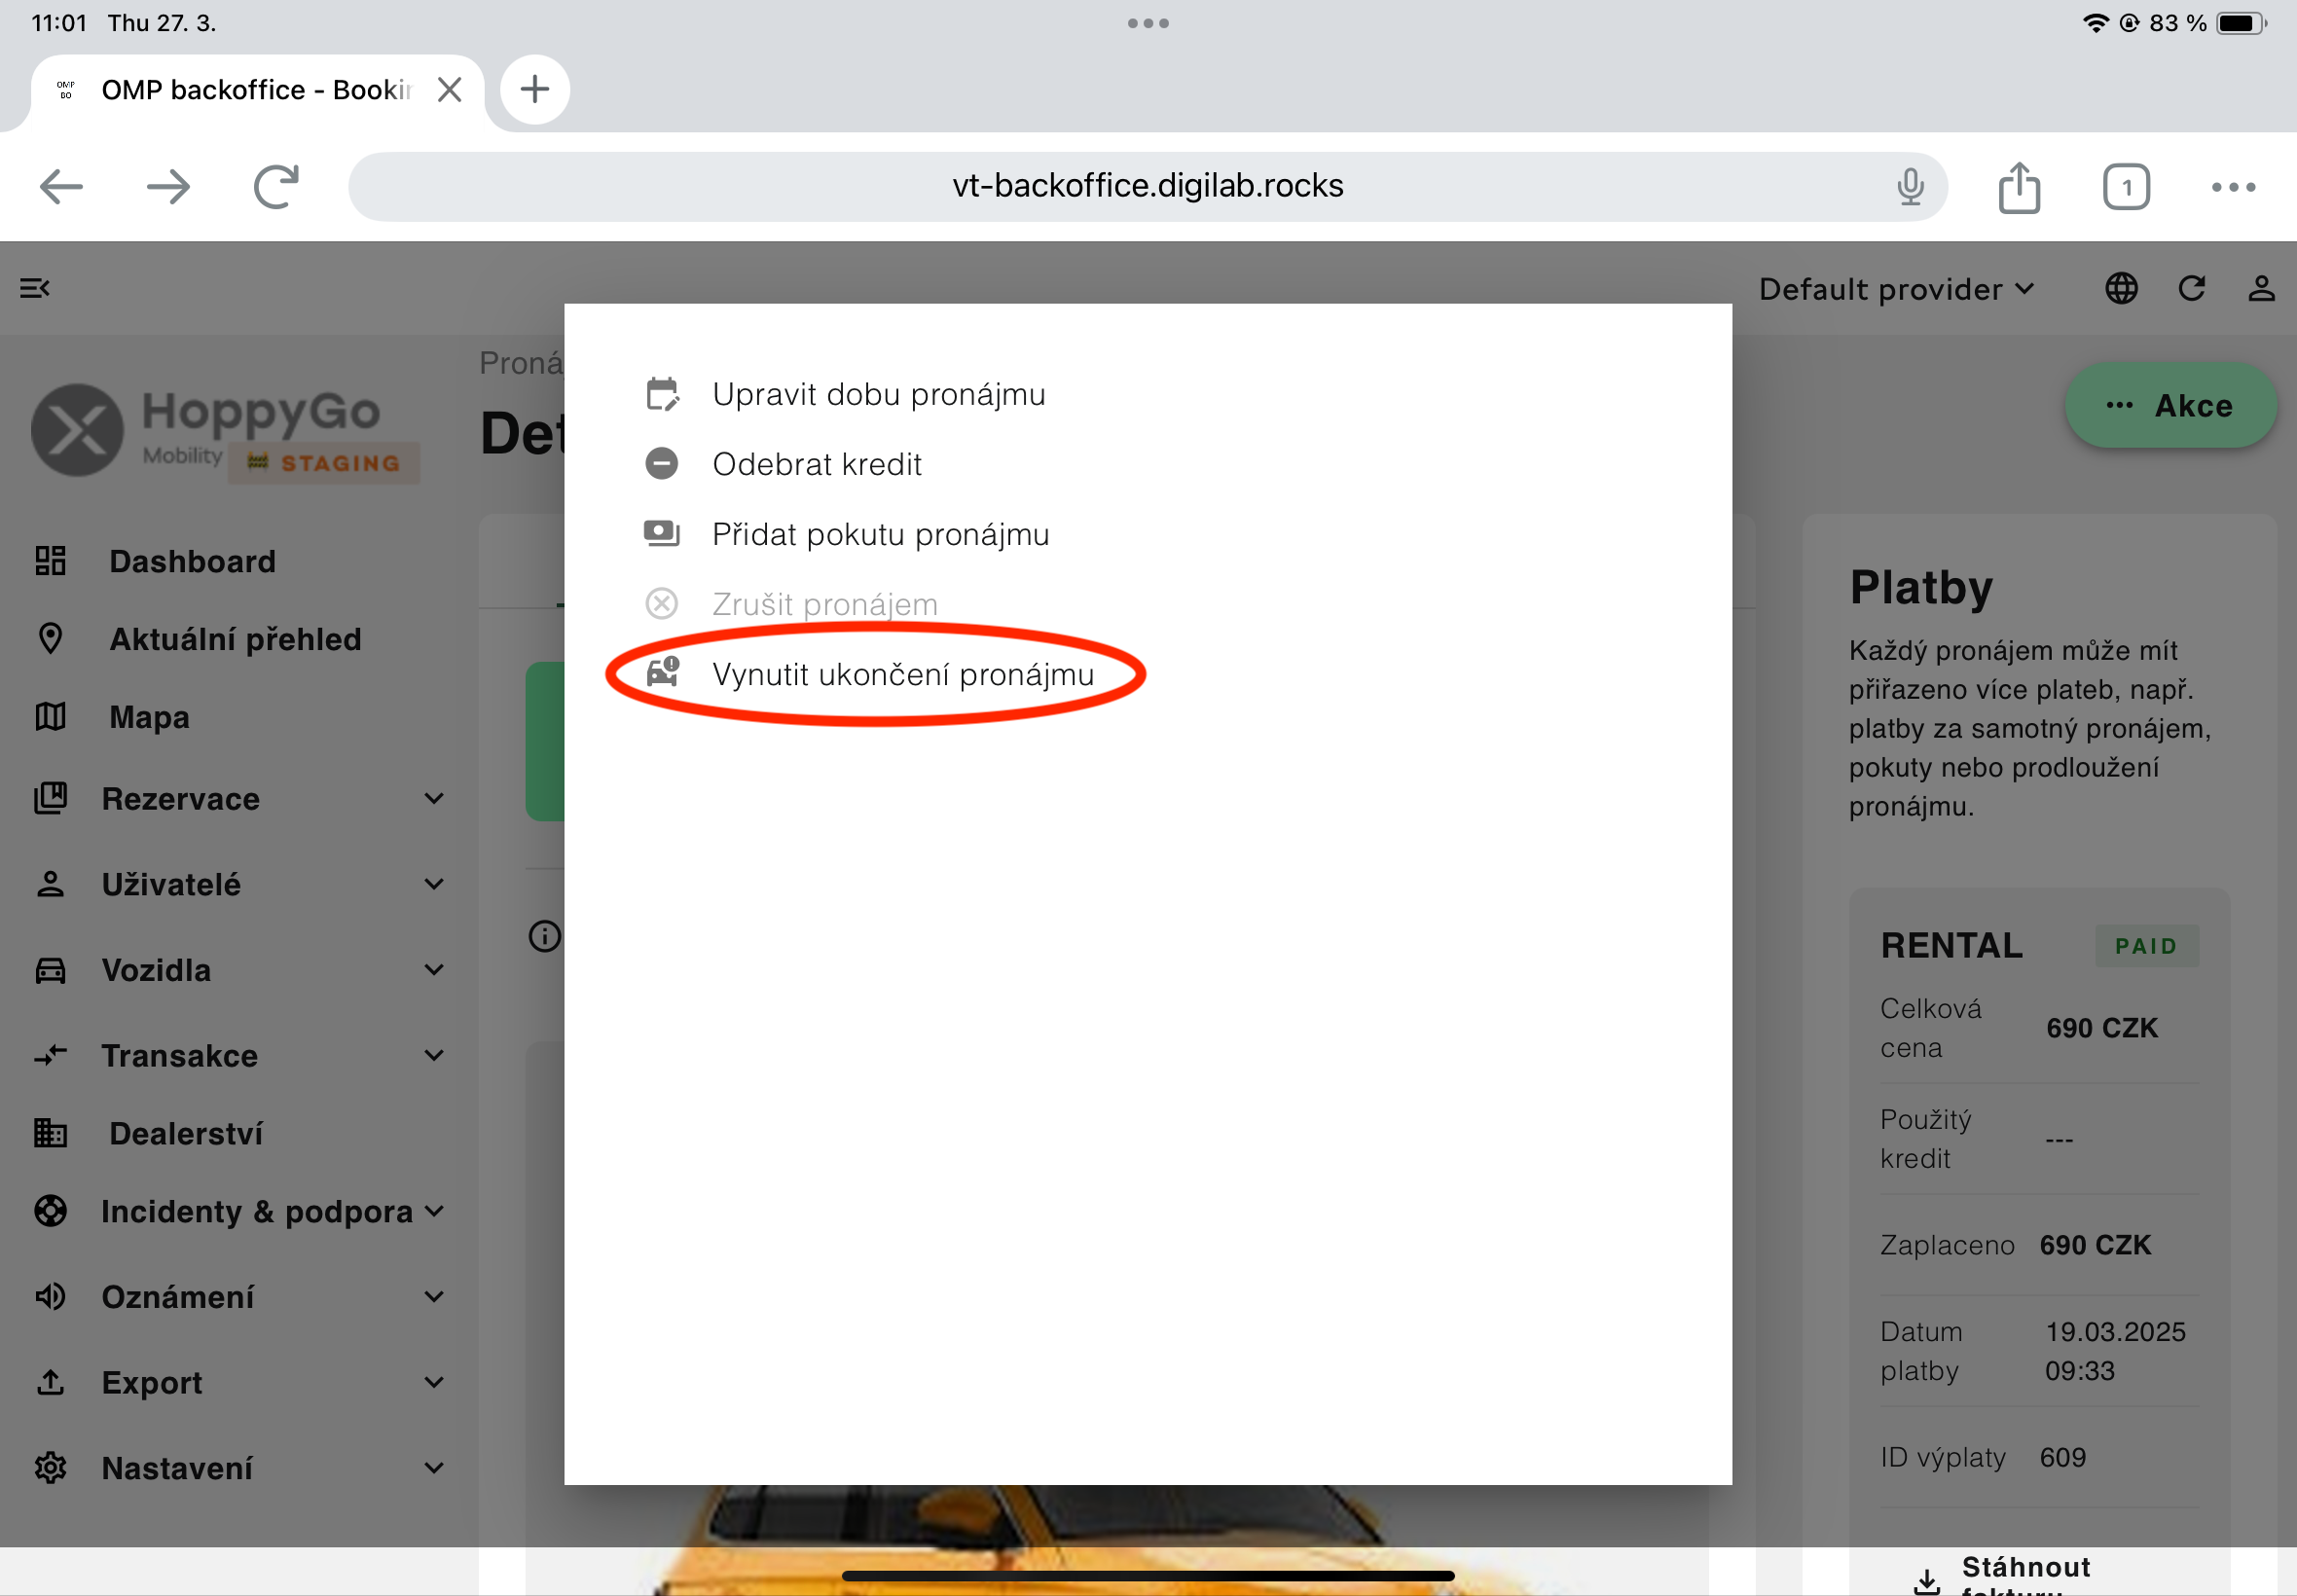Open new browser tab plus button
Image resolution: width=2297 pixels, height=1596 pixels.
point(535,90)
